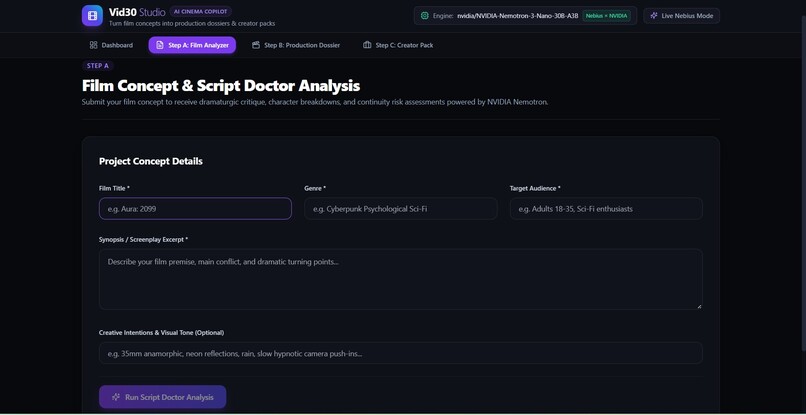Click the textarea resize handle corner

point(699,306)
